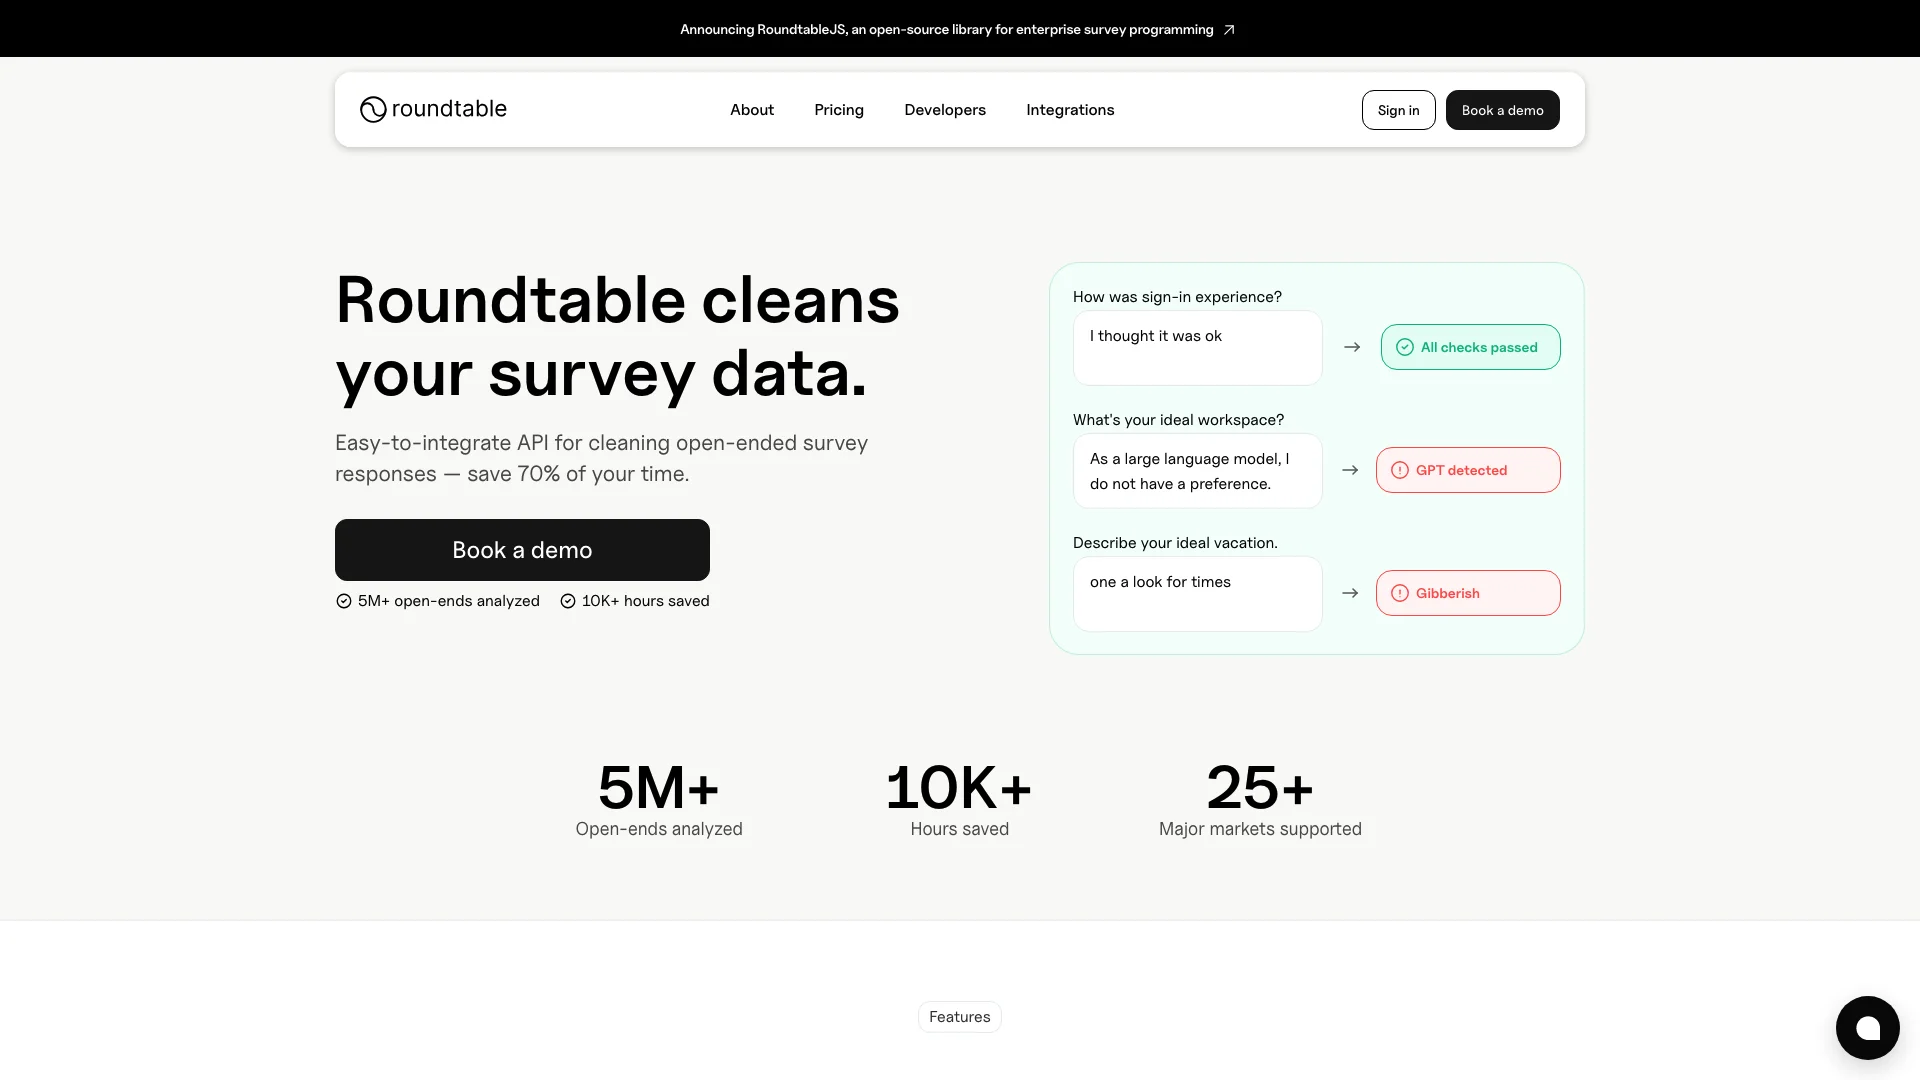Open the About menu item
1920x1080 pixels.
click(x=752, y=110)
